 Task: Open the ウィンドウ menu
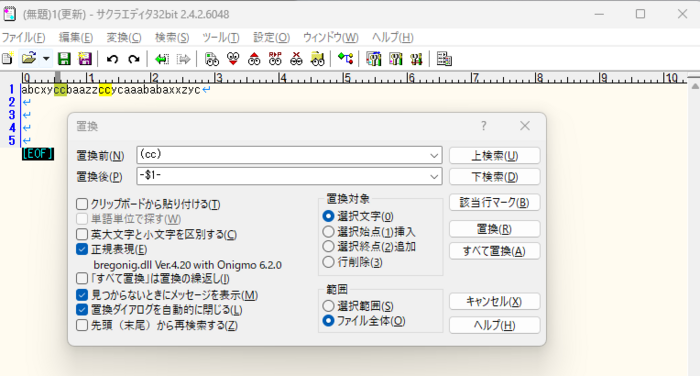pyautogui.click(x=330, y=38)
